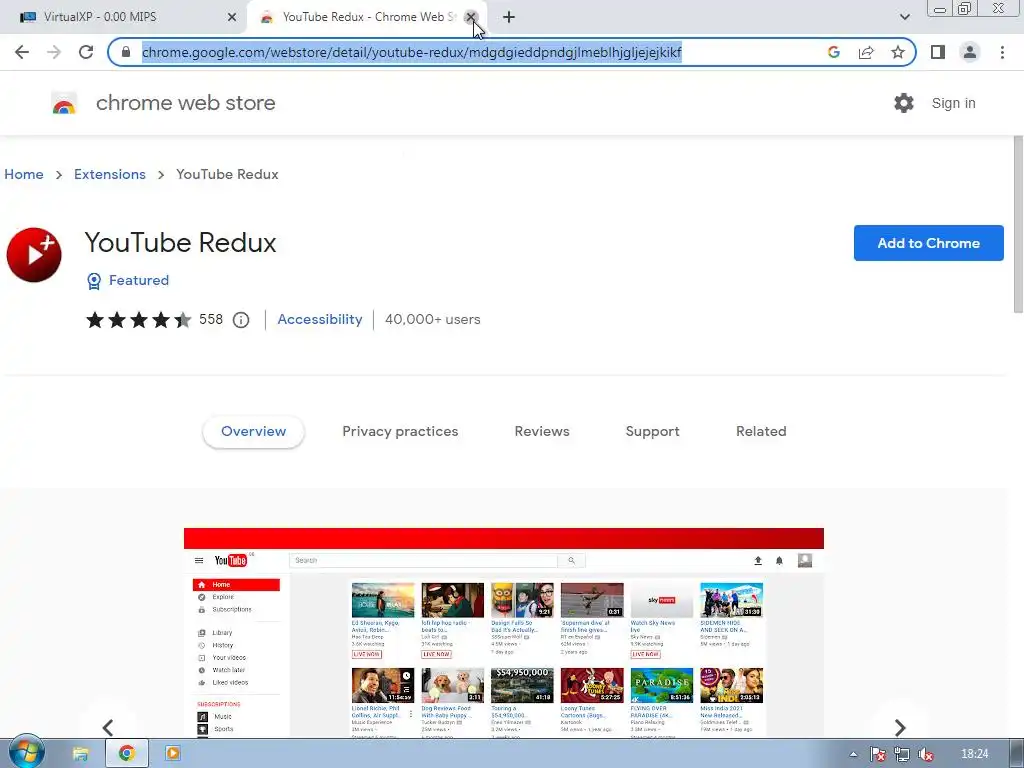Click the Action Center flag icon
Image resolution: width=1024 pixels, height=768 pixels.
pos(878,754)
